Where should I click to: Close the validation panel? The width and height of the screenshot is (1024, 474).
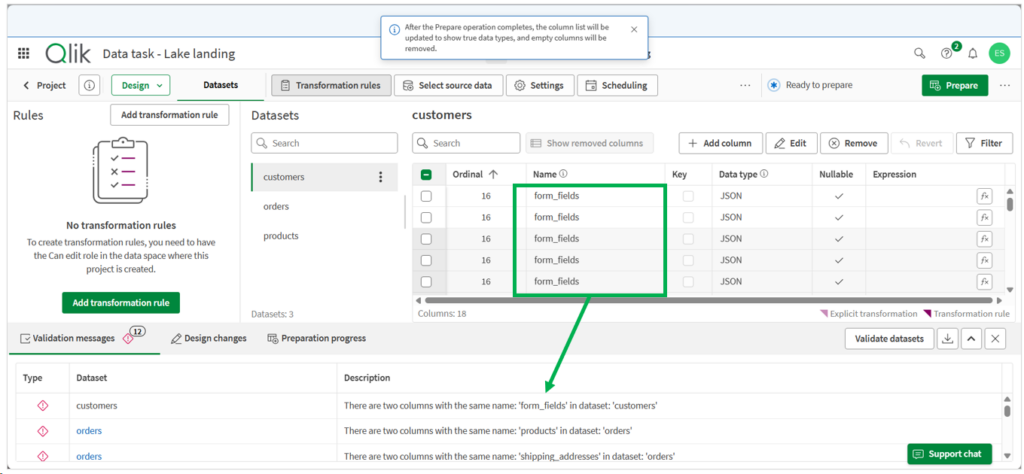tap(995, 338)
